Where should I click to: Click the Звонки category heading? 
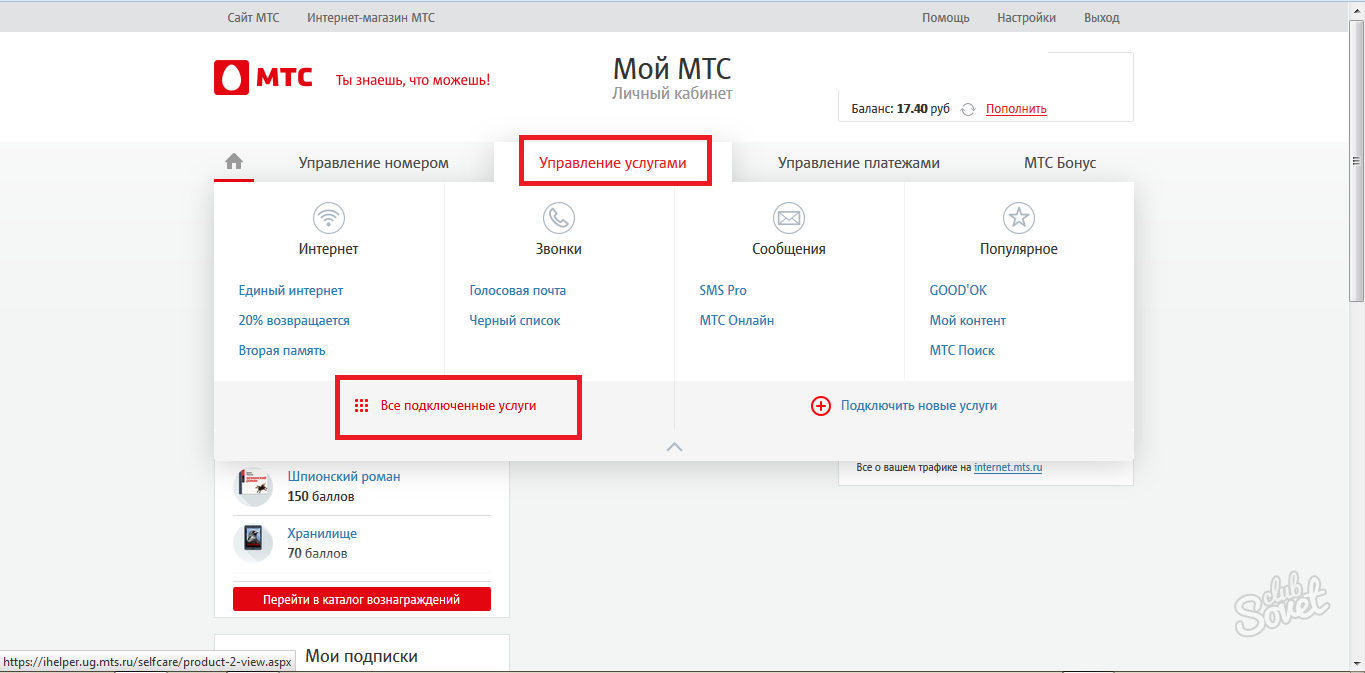pyautogui.click(x=558, y=249)
